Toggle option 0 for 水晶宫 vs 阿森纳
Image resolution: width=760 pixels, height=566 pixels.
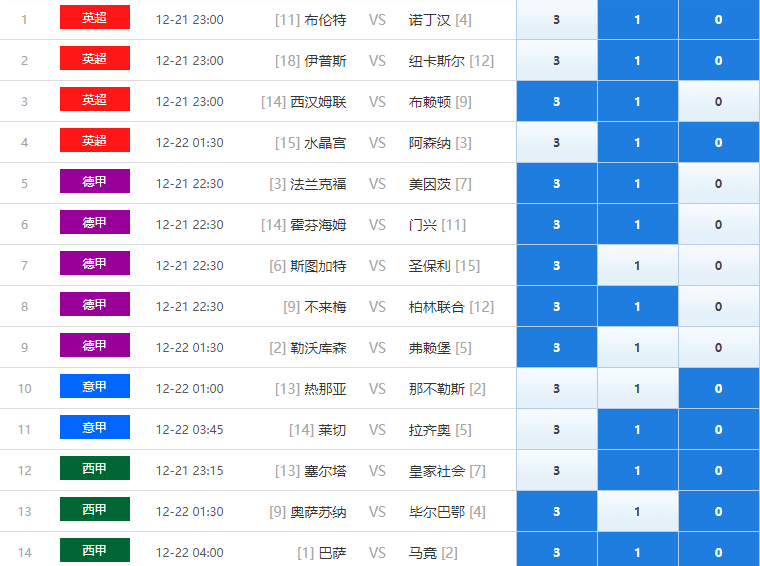(x=719, y=142)
